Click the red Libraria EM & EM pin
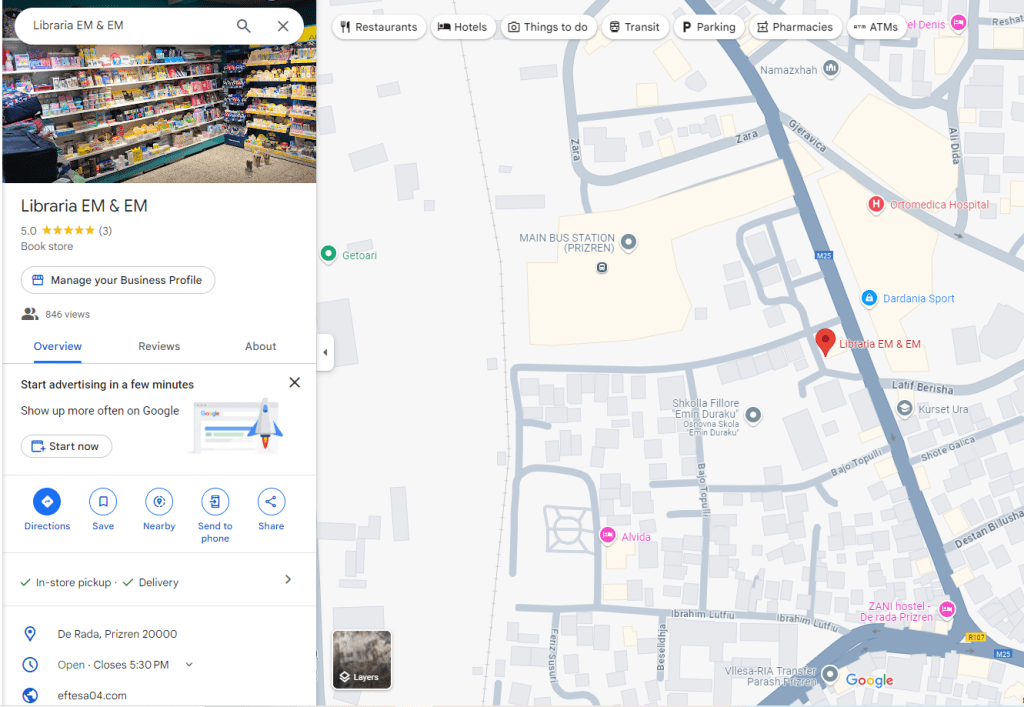 pyautogui.click(x=825, y=341)
